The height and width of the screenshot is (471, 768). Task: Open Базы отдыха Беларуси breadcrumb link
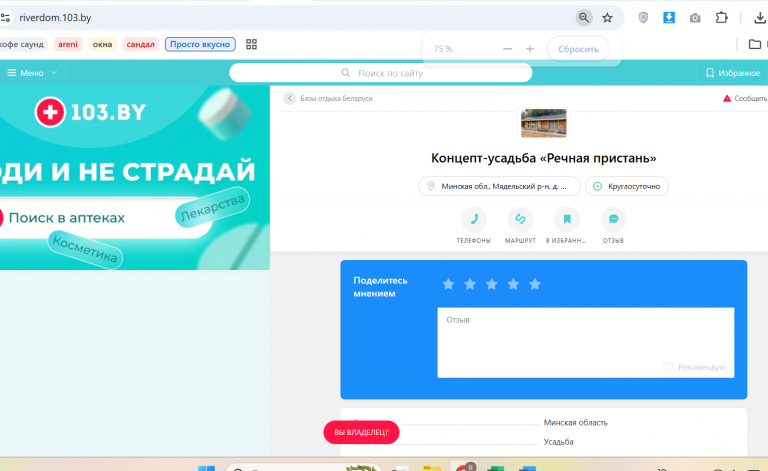pos(336,98)
